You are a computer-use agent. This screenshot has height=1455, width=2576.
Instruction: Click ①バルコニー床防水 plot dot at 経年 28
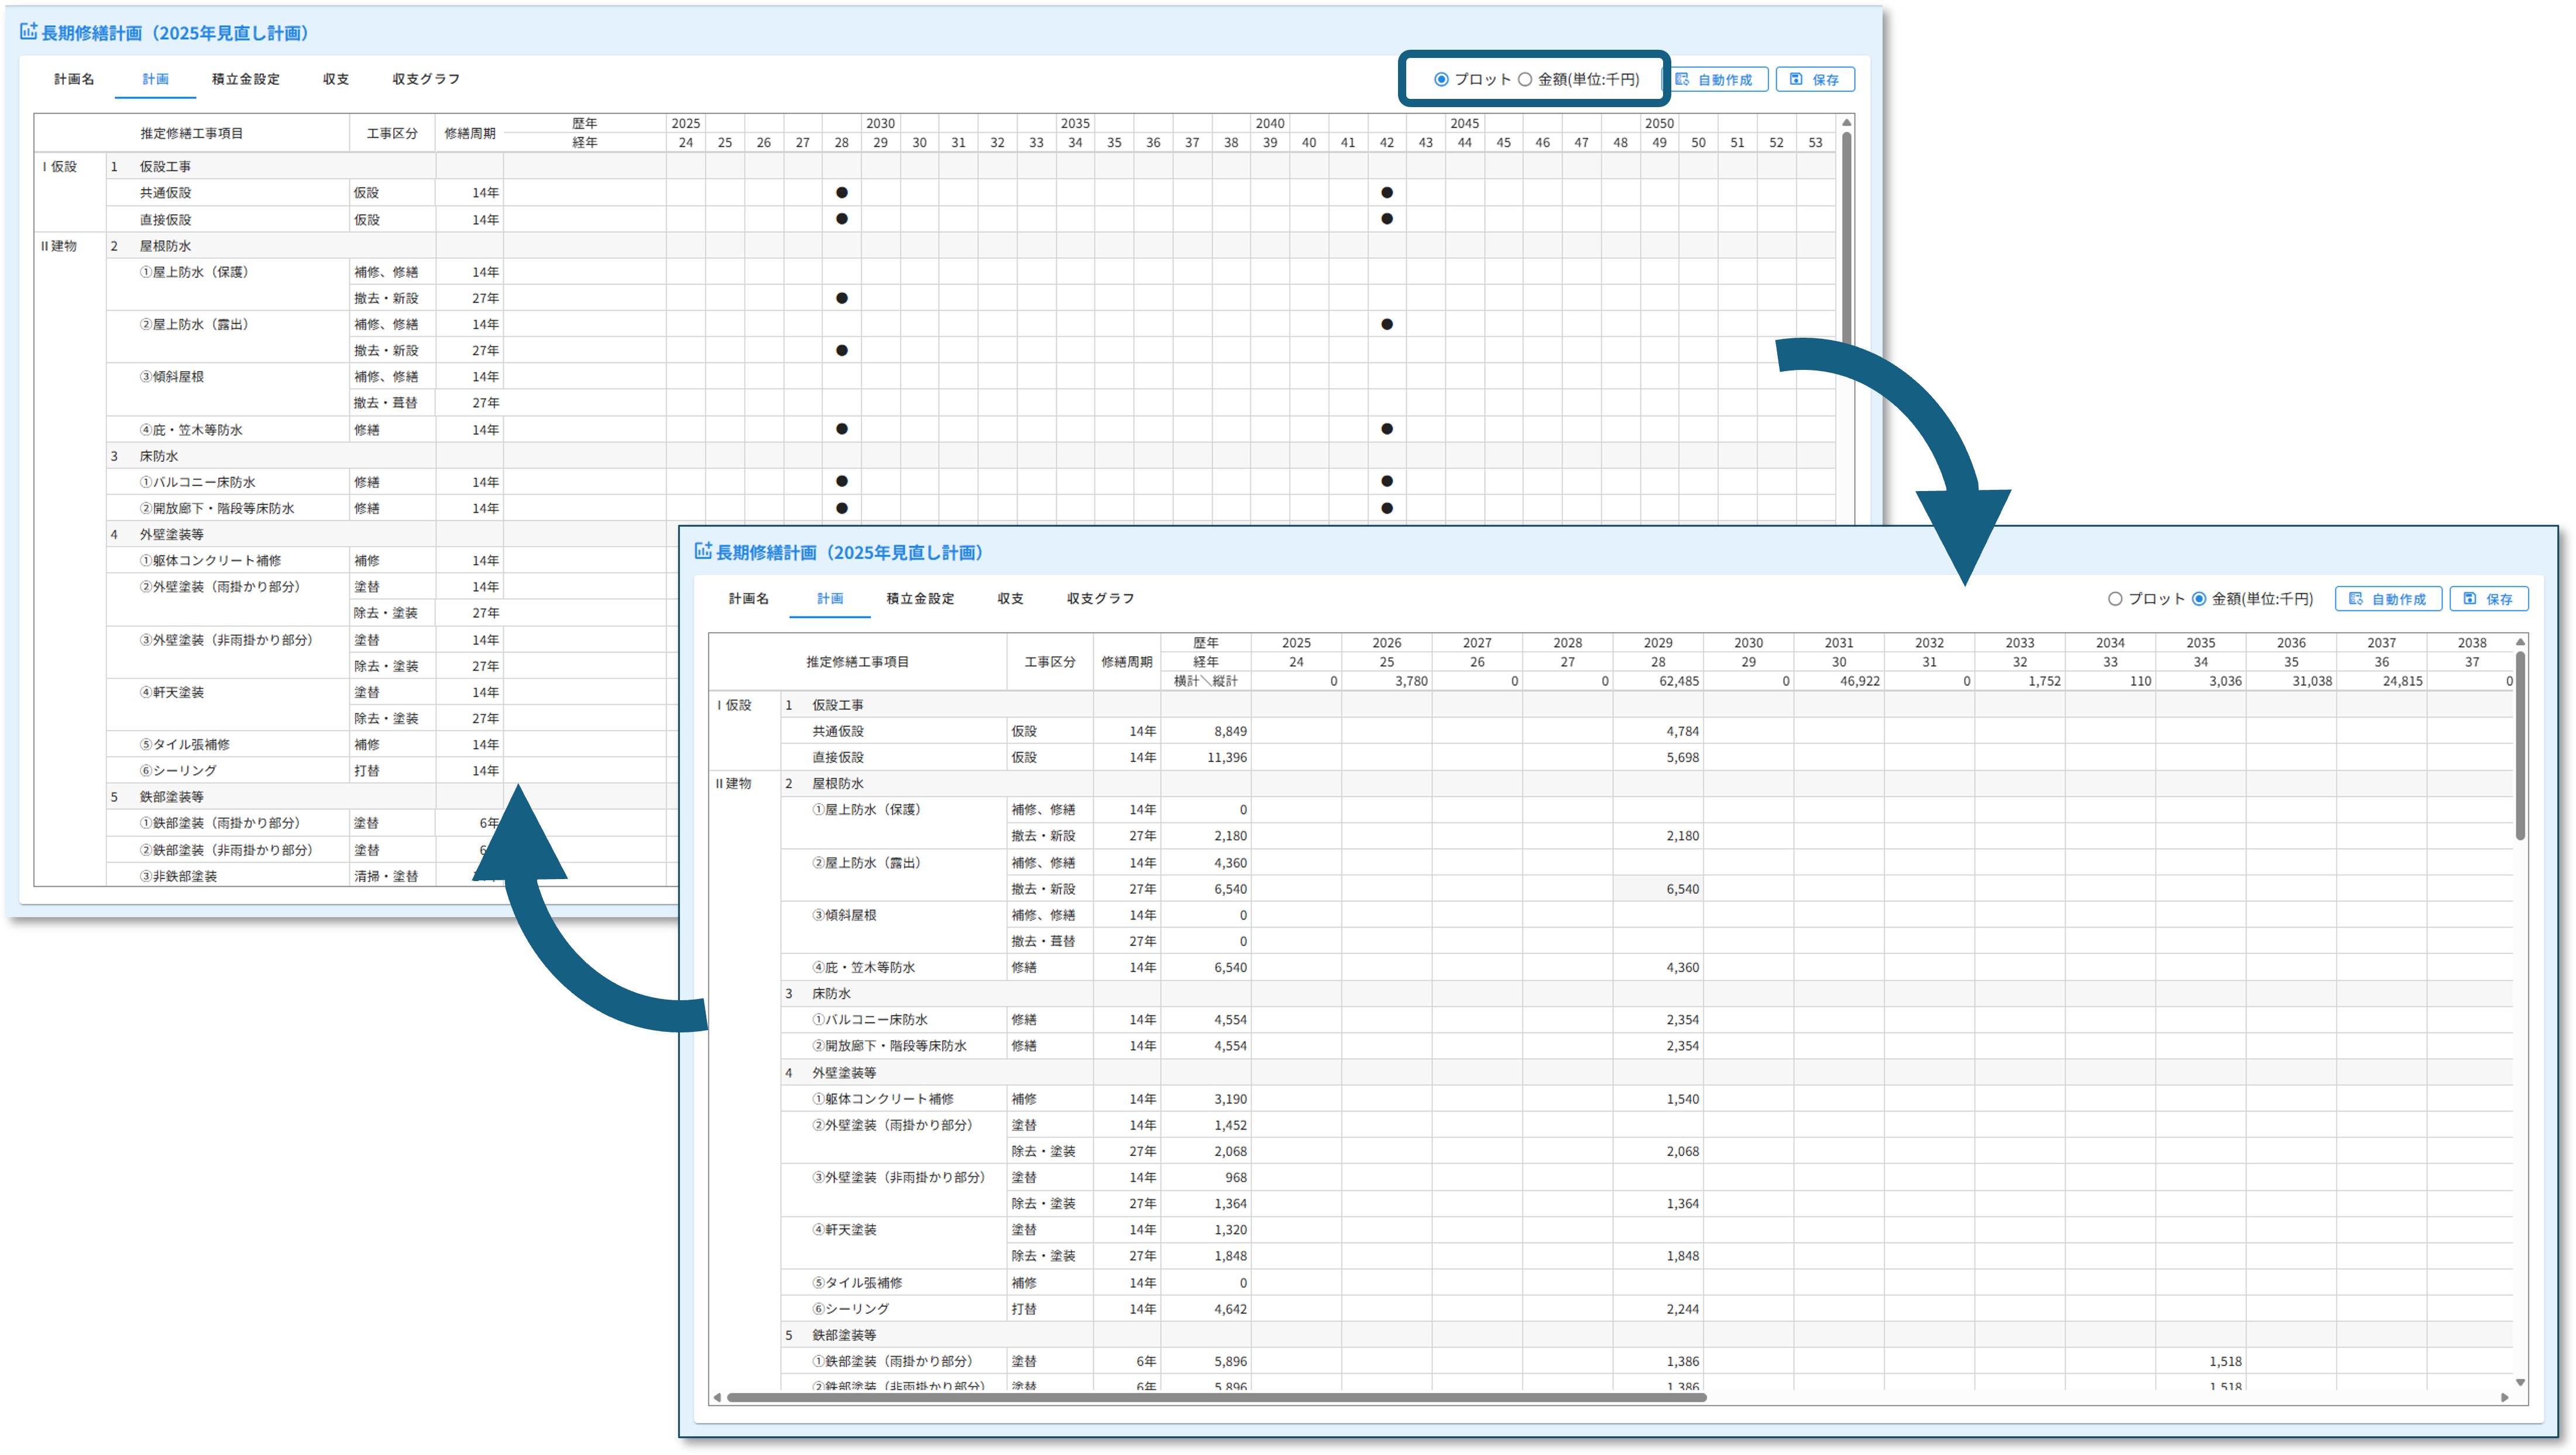pos(842,481)
